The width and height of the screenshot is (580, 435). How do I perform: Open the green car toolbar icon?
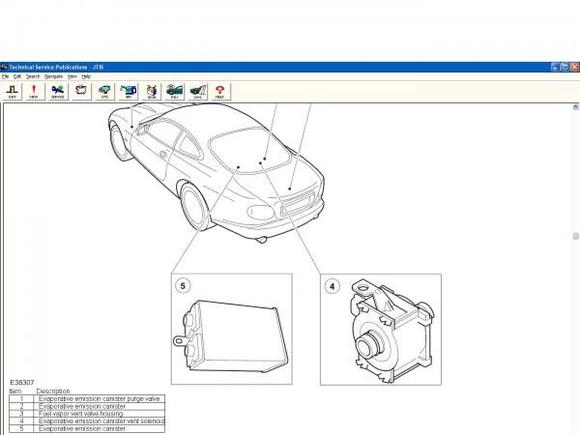point(105,91)
